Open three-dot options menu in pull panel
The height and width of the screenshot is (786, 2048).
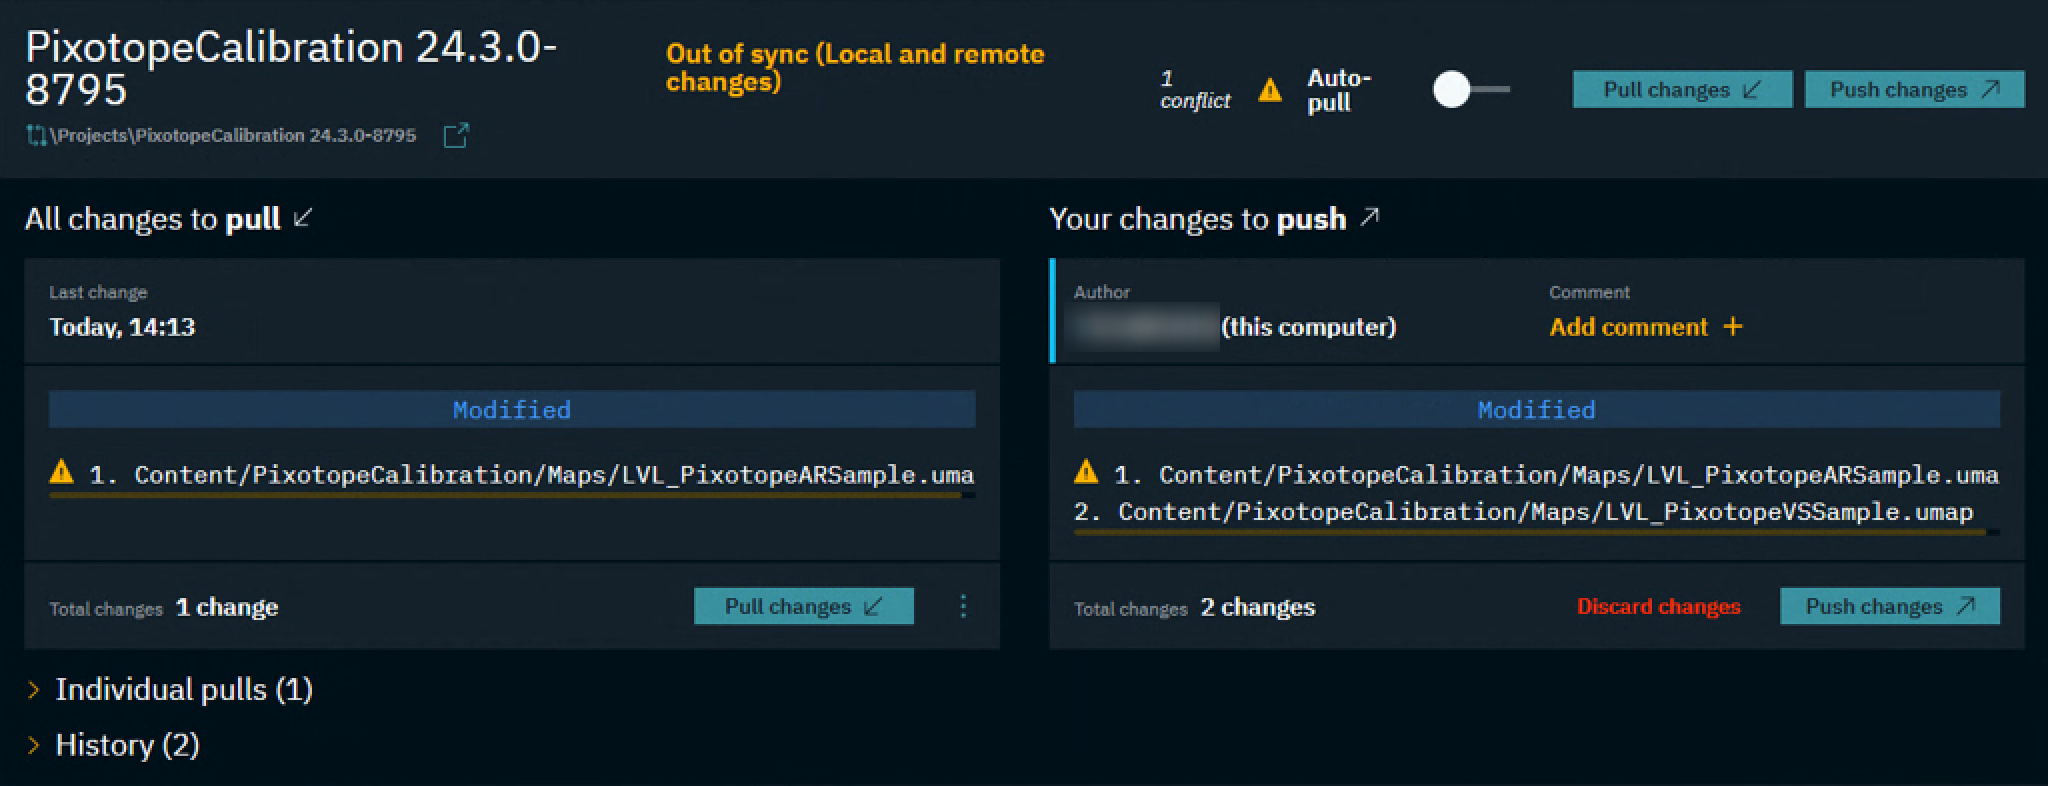963,606
